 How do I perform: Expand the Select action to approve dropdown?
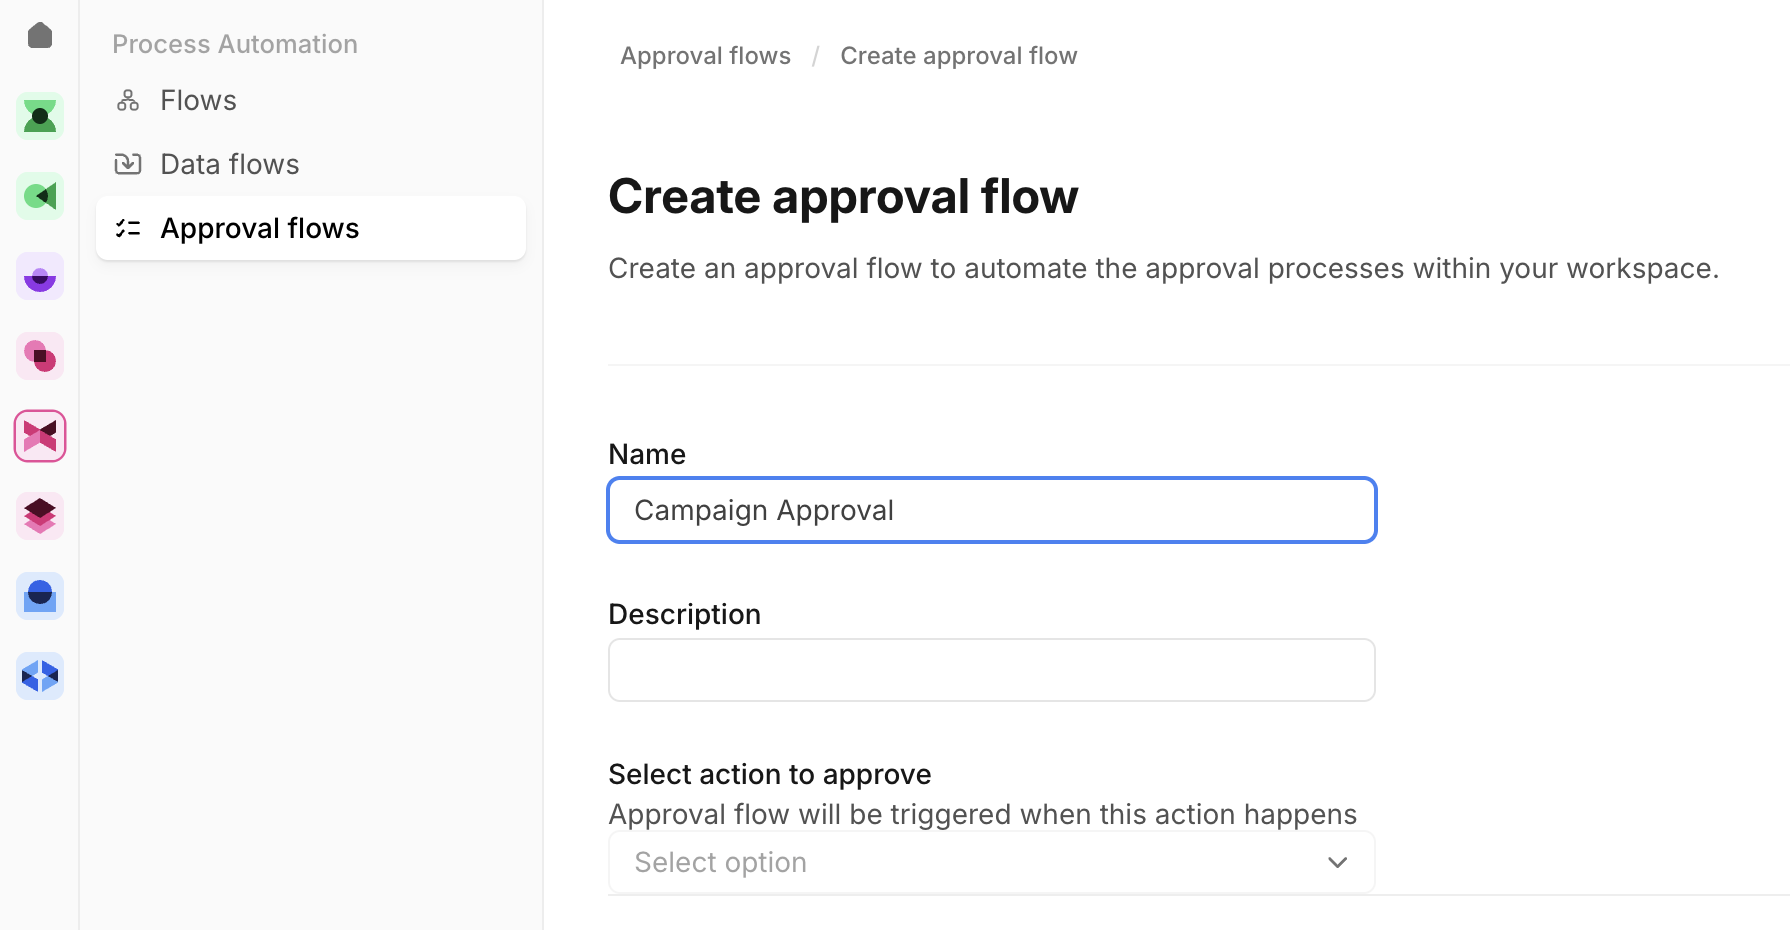pos(991,862)
